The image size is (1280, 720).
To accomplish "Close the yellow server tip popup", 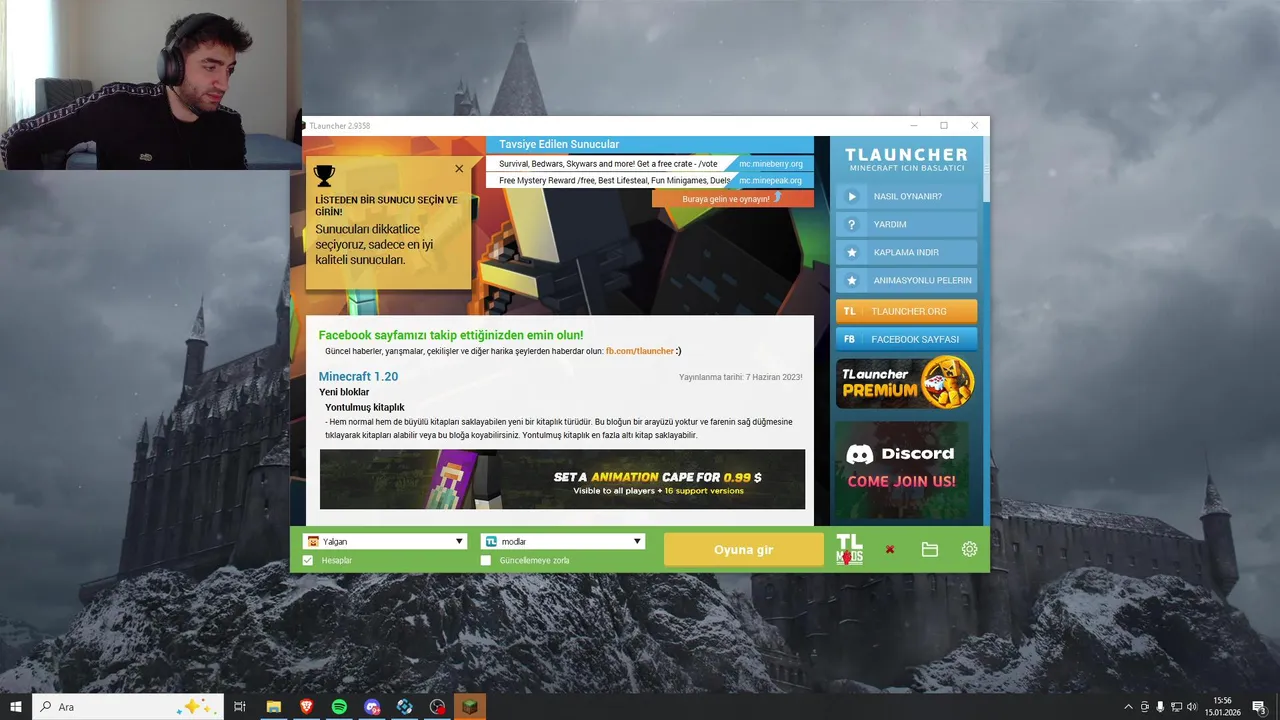I will click(x=459, y=169).
